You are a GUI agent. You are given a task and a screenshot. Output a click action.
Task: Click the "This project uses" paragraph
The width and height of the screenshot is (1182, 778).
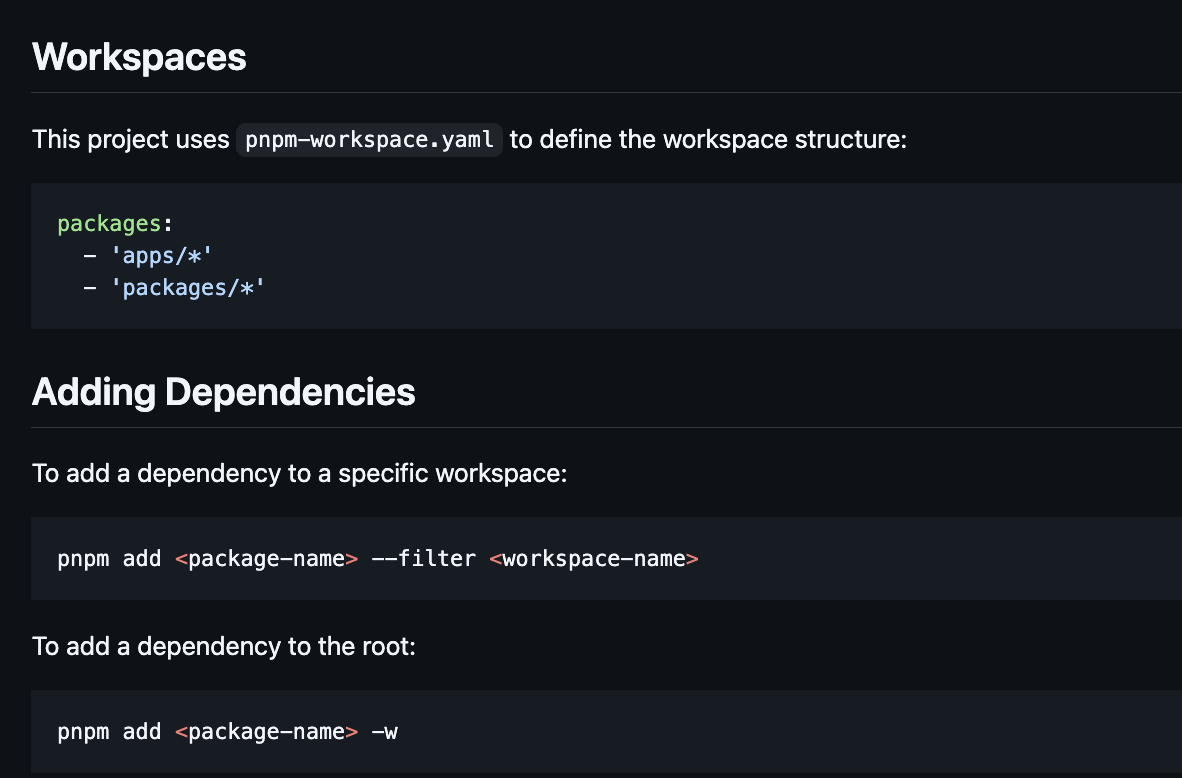point(130,139)
